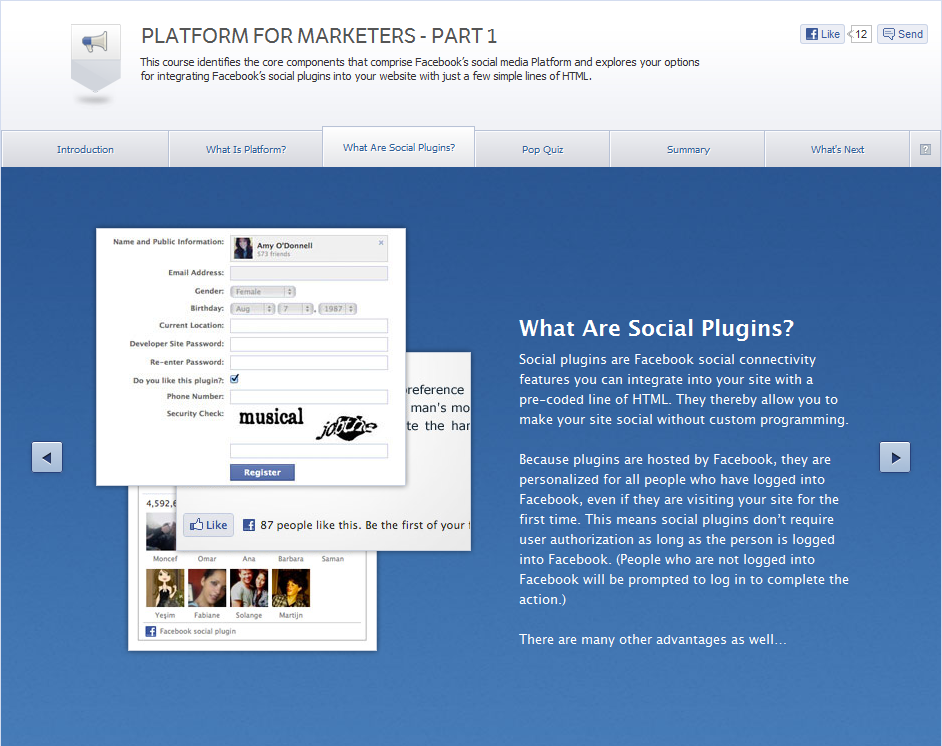Click the Send button

[x=902, y=34]
